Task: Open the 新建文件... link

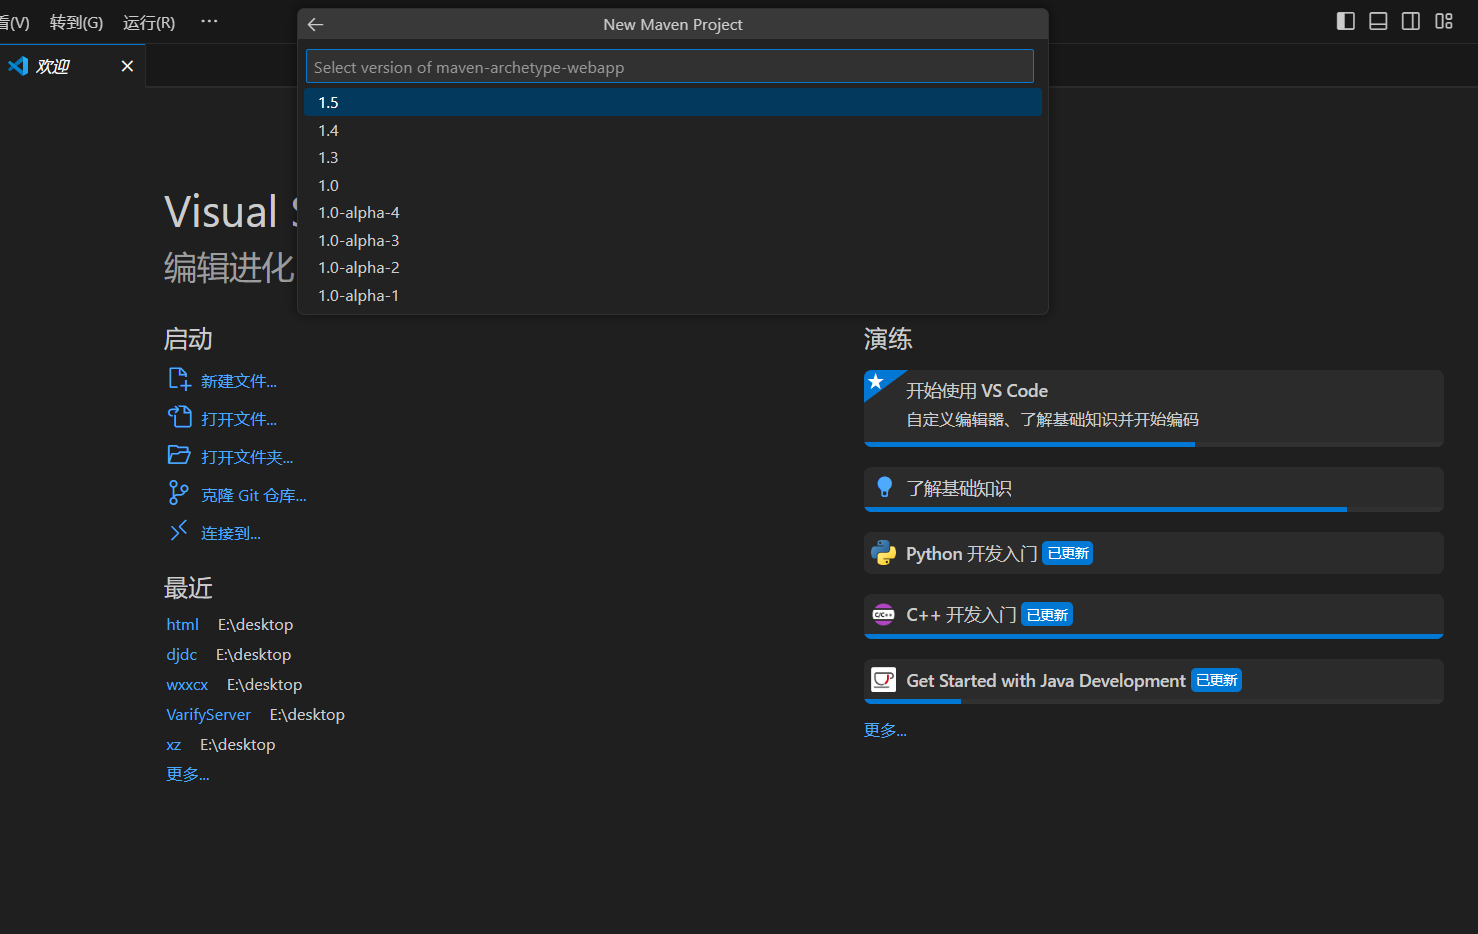Action: click(x=239, y=381)
